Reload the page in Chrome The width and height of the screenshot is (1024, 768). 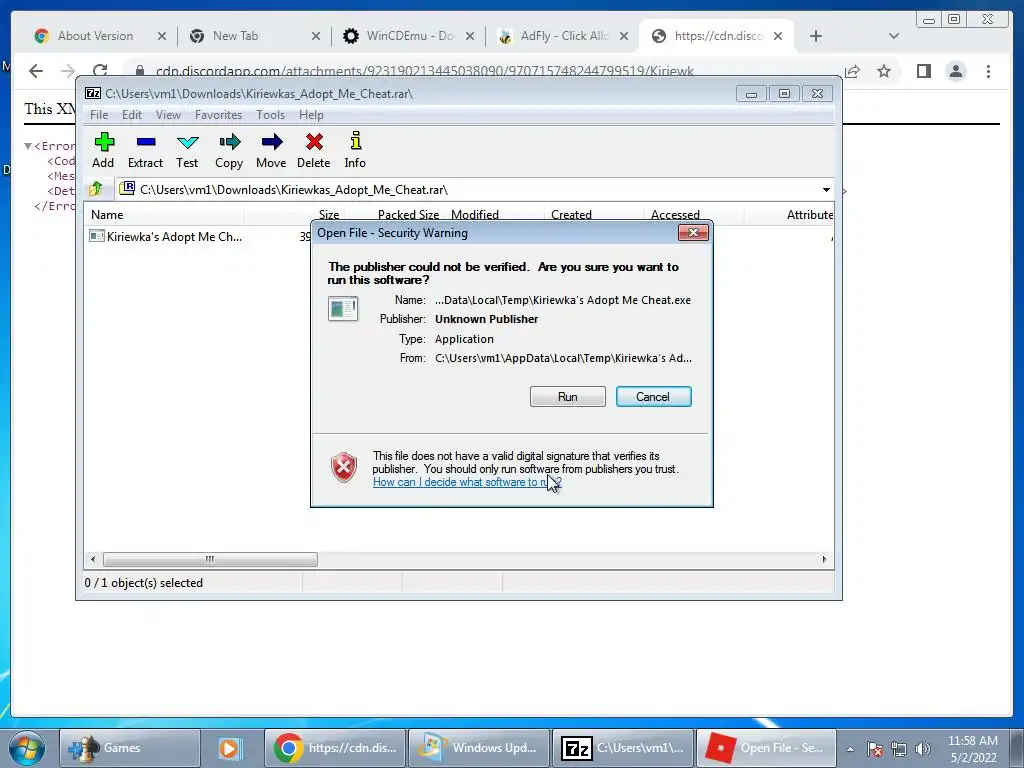100,71
